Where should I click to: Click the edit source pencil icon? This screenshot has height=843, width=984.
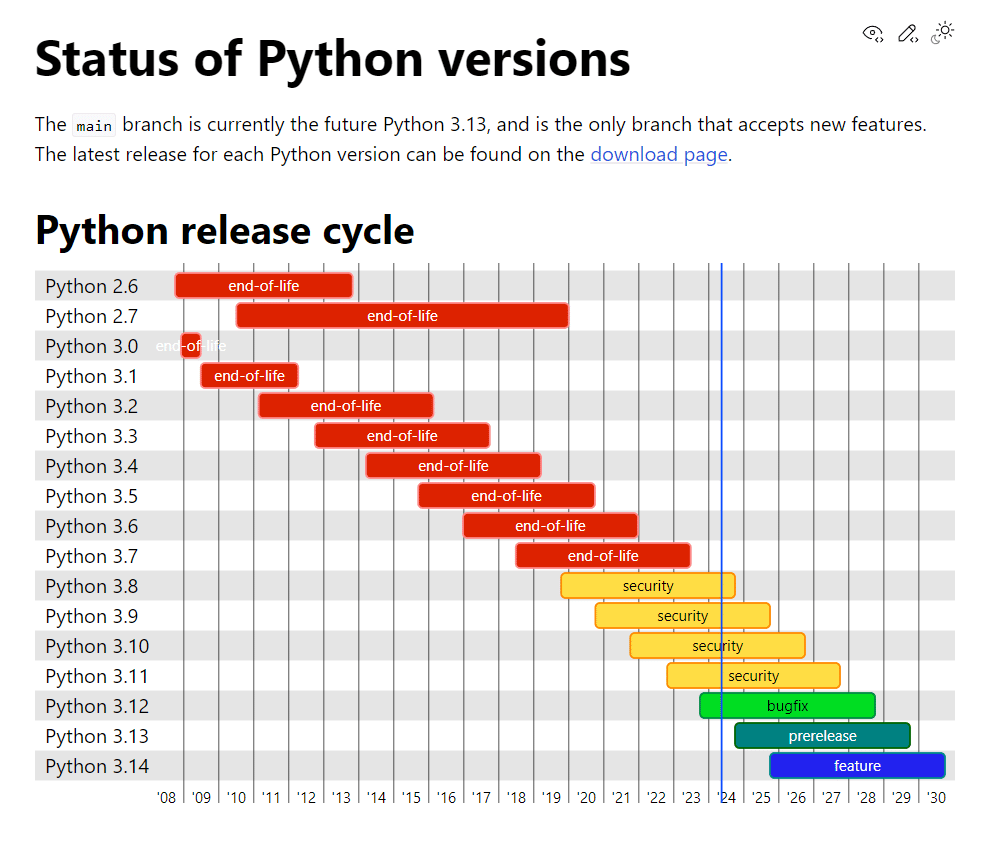[x=907, y=33]
